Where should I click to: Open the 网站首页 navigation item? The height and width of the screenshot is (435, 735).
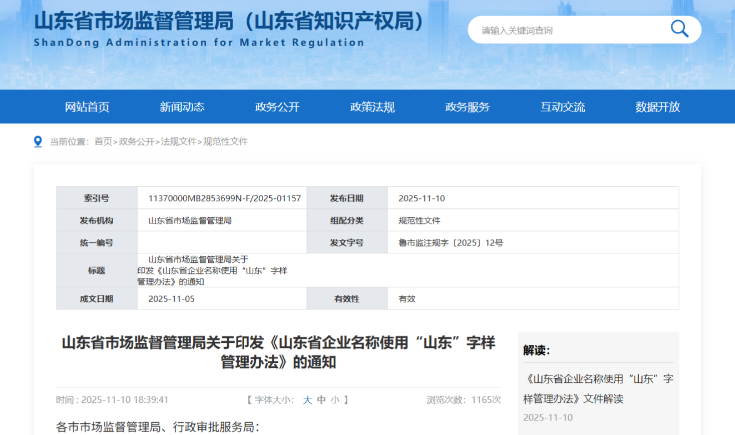pos(87,107)
